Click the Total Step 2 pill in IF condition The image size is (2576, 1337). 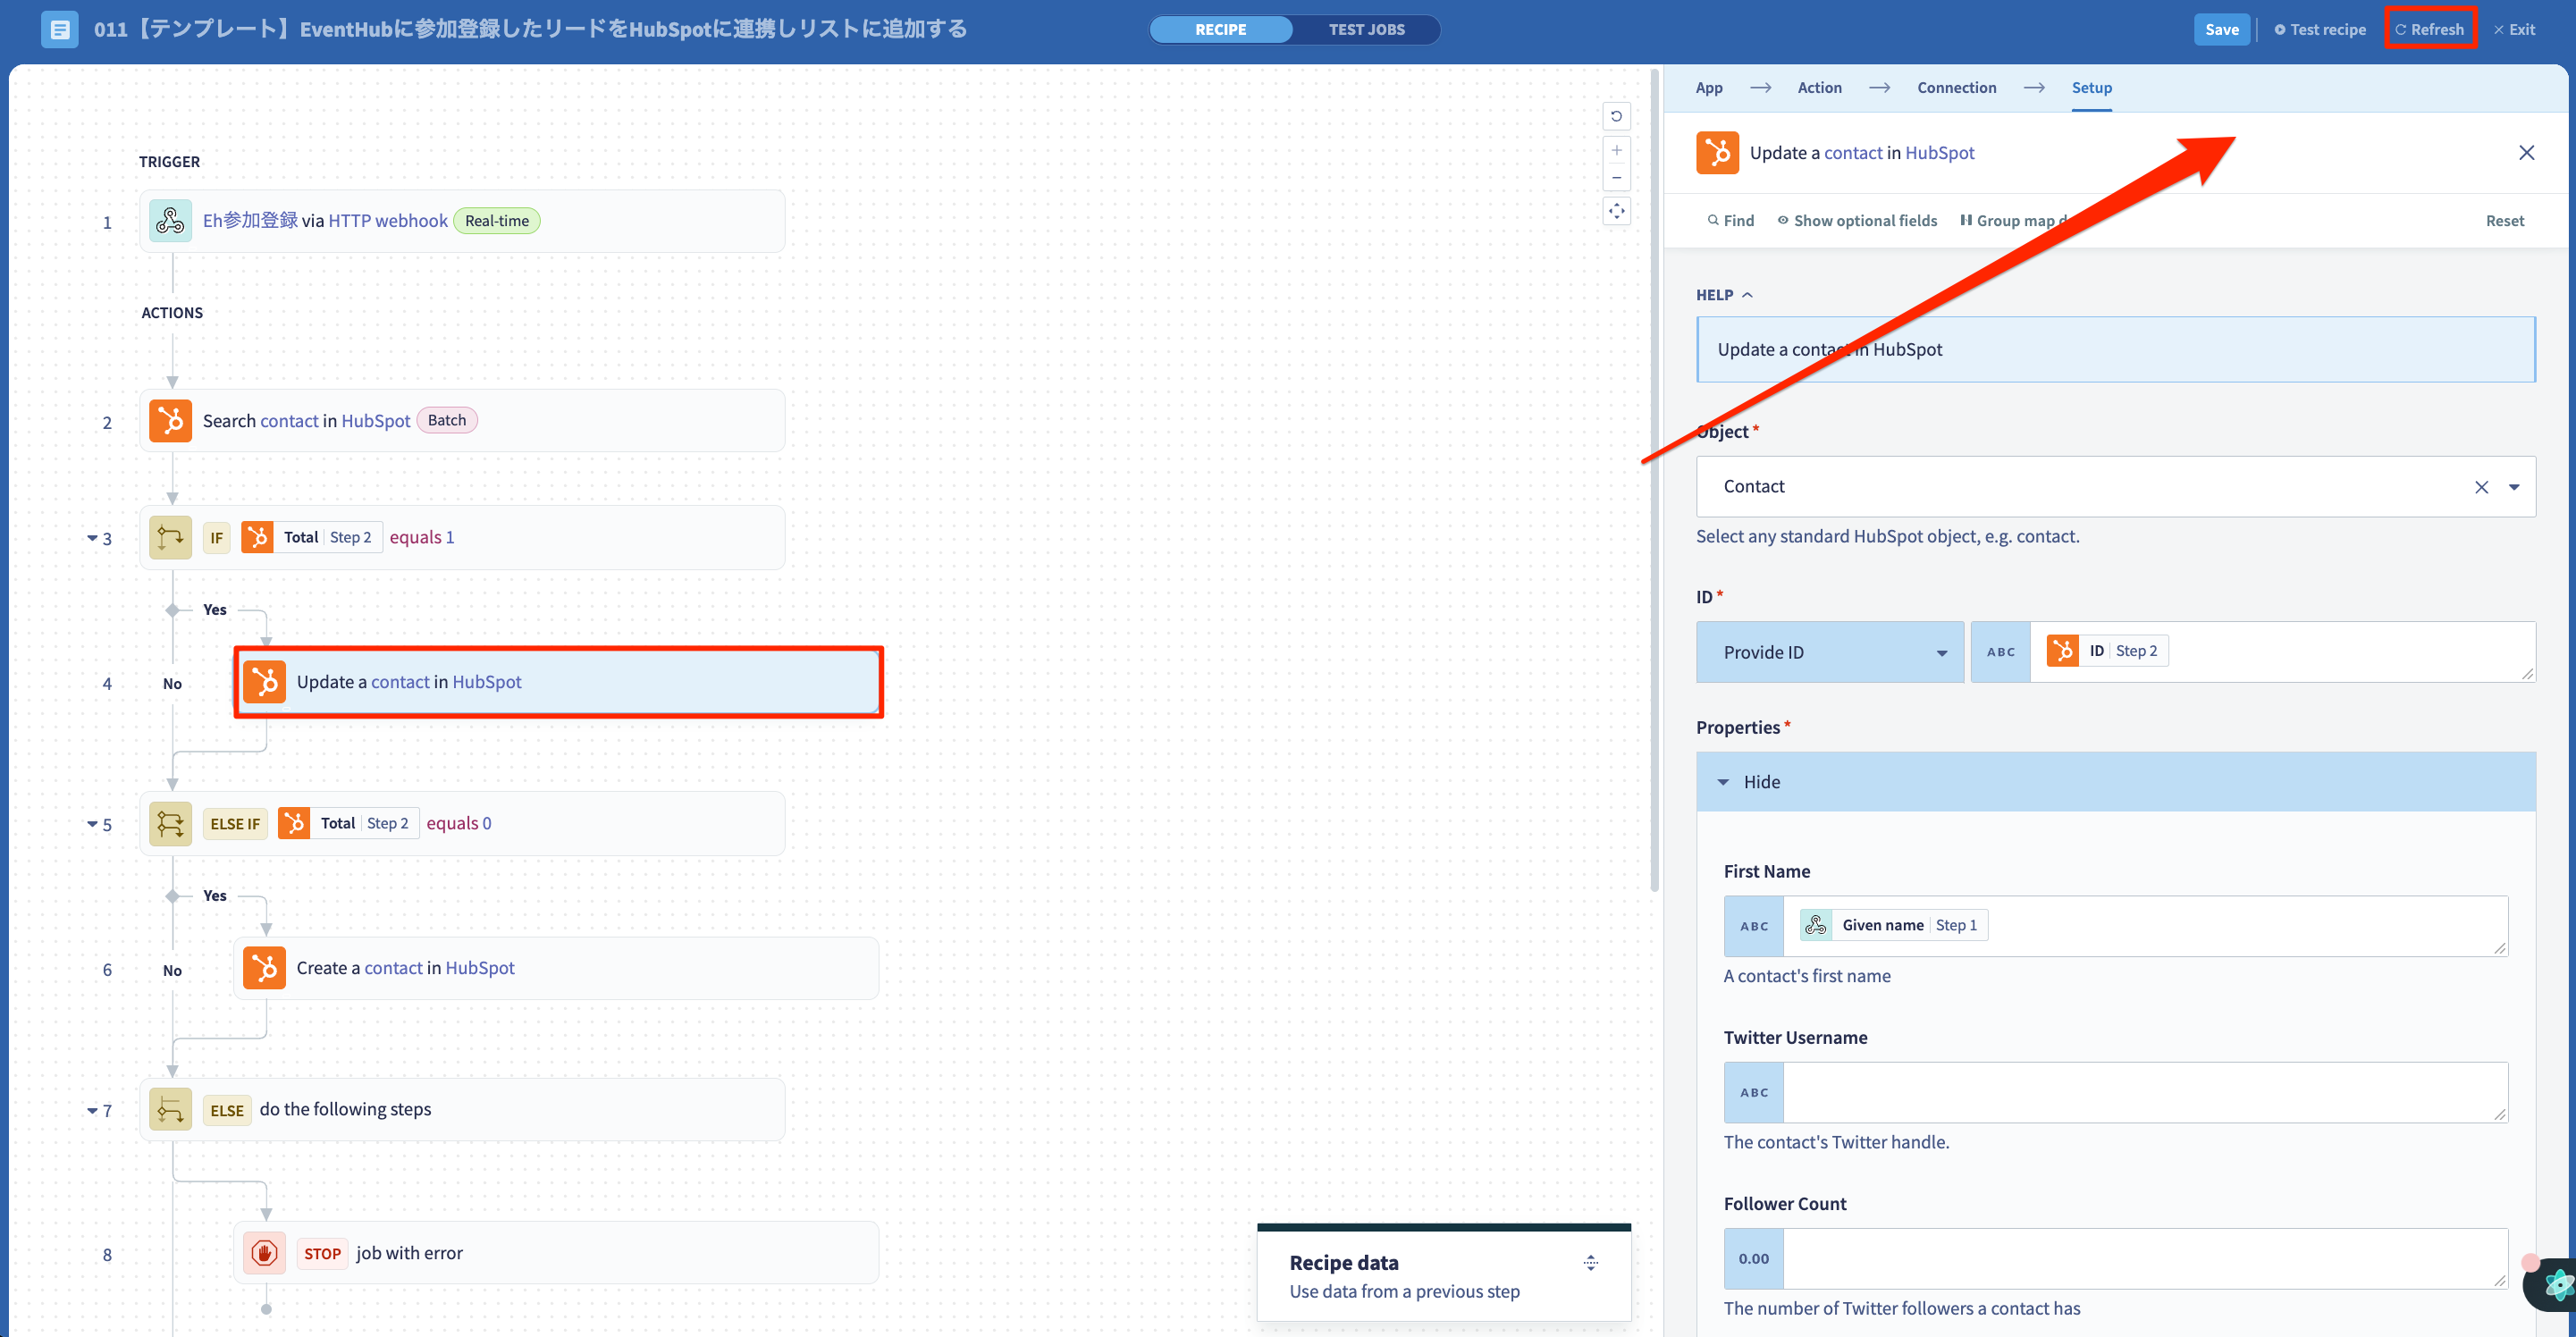pyautogui.click(x=312, y=537)
